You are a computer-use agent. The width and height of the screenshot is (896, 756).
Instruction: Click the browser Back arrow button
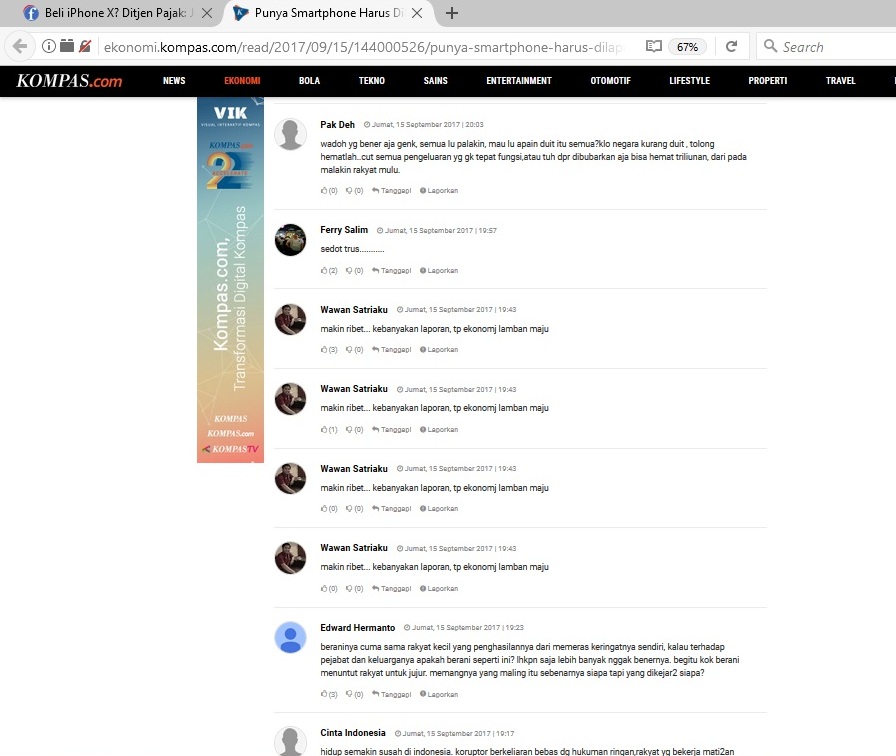(20, 46)
